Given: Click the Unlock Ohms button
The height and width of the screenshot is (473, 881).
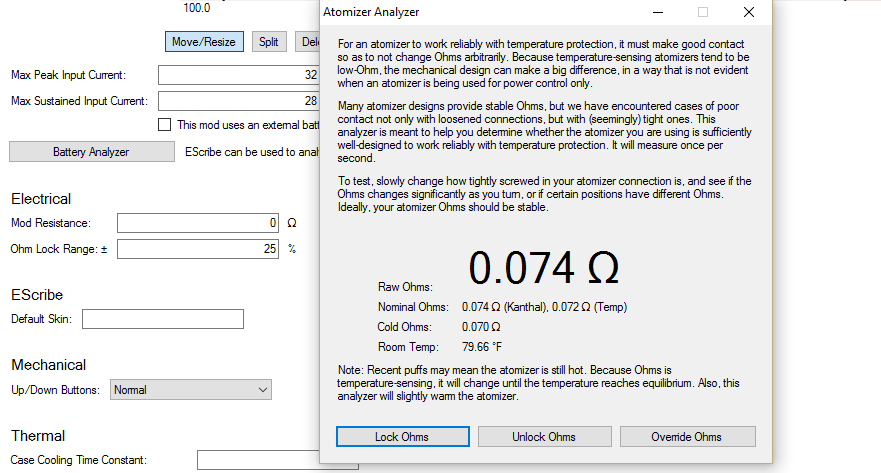Looking at the screenshot, I should tap(544, 437).
